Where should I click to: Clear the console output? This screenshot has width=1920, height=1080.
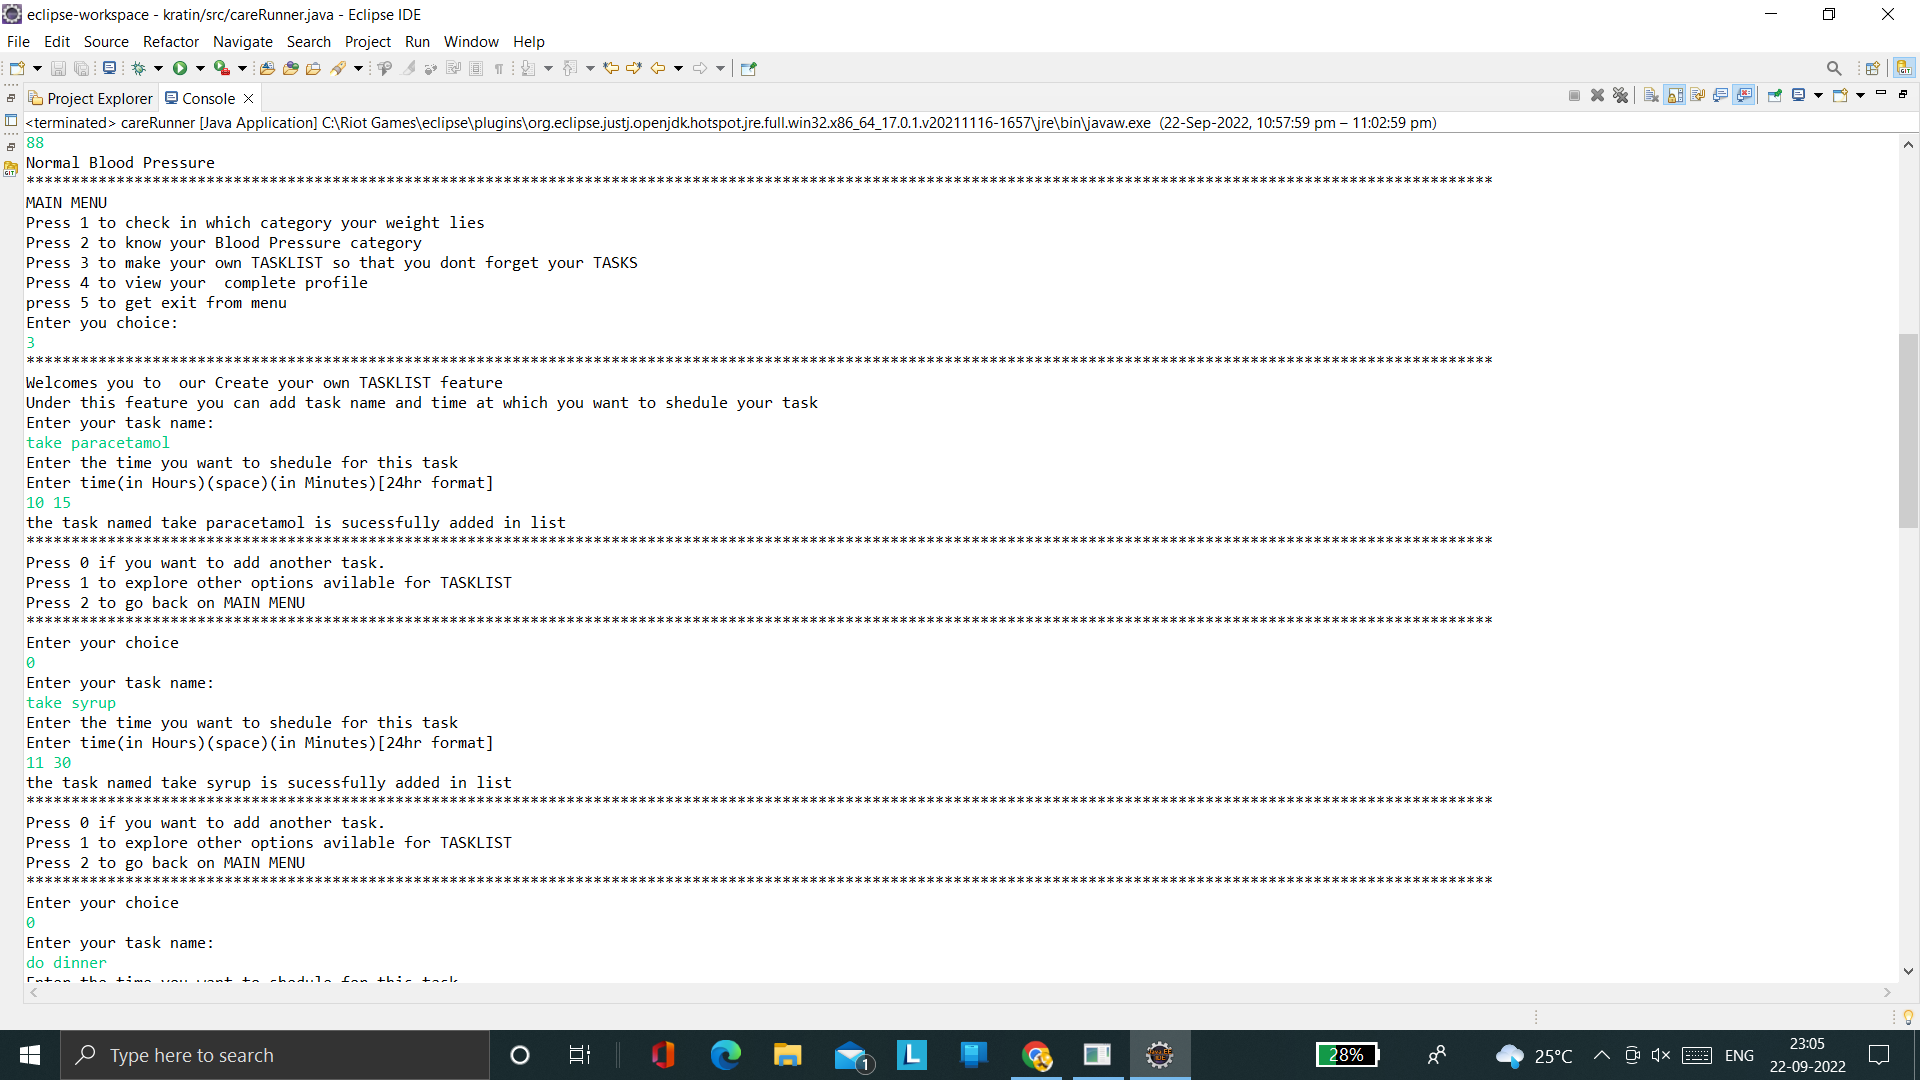[1650, 95]
